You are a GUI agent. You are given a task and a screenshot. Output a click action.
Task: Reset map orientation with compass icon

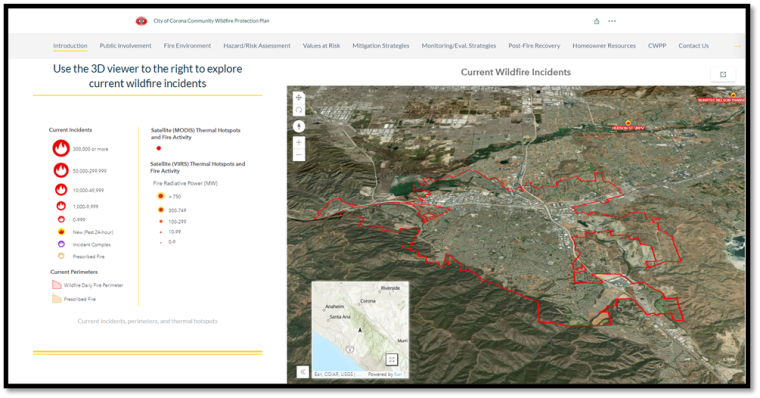pyautogui.click(x=299, y=127)
